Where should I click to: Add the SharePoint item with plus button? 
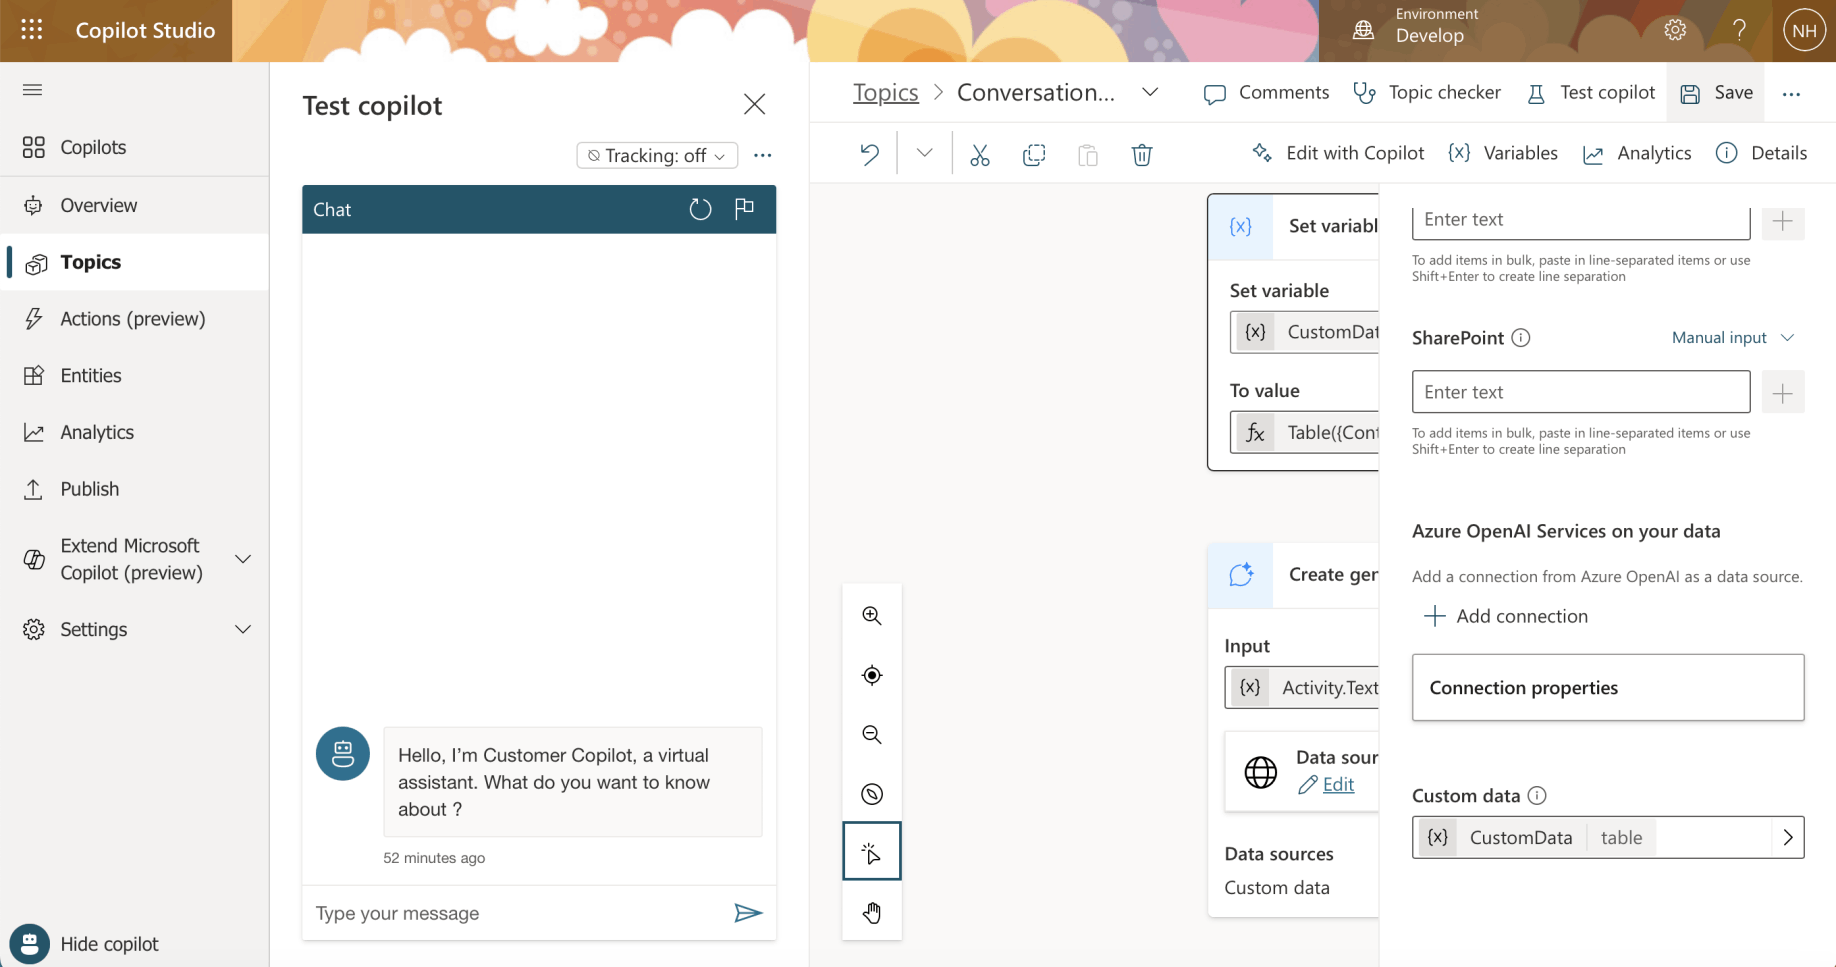(1782, 393)
